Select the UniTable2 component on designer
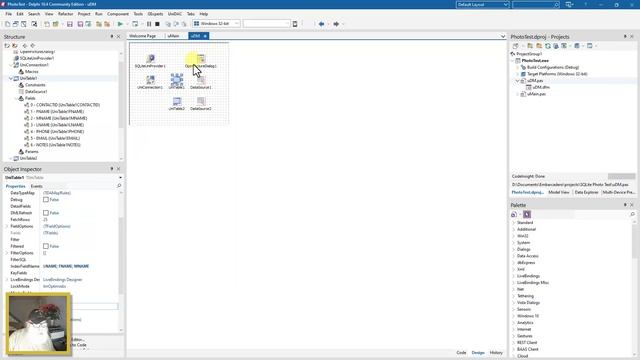Image resolution: width=640 pixels, height=360 pixels. (x=177, y=104)
